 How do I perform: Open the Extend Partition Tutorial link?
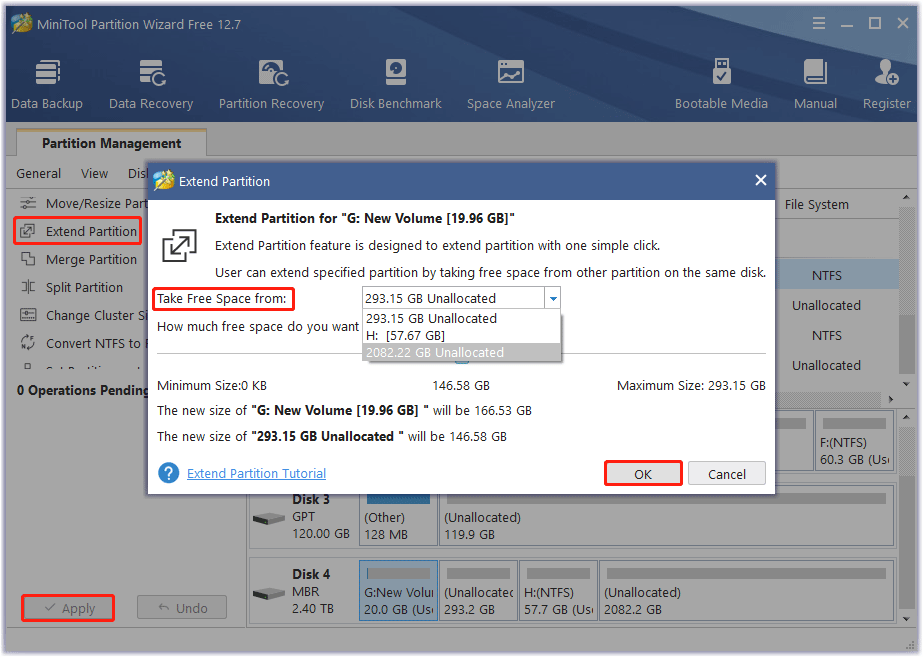tap(256, 473)
